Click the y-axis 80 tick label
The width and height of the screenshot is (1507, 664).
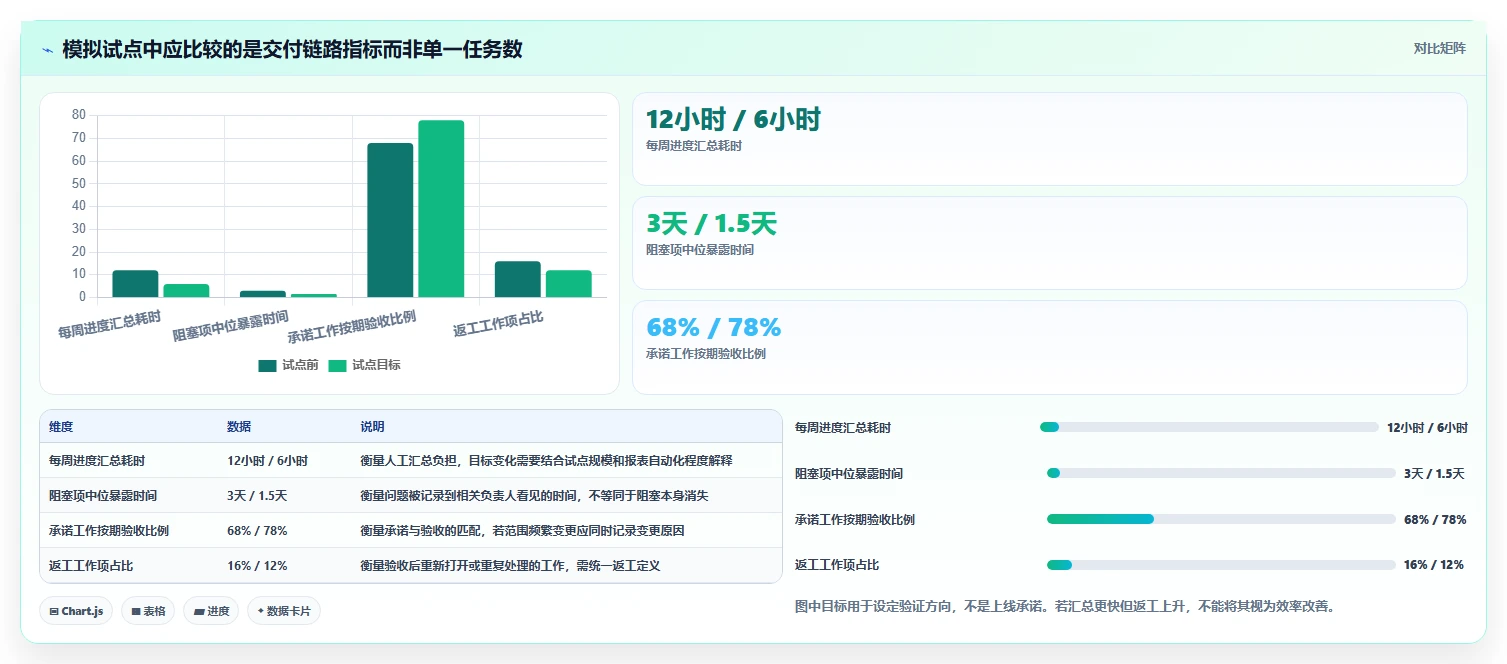[x=79, y=115]
